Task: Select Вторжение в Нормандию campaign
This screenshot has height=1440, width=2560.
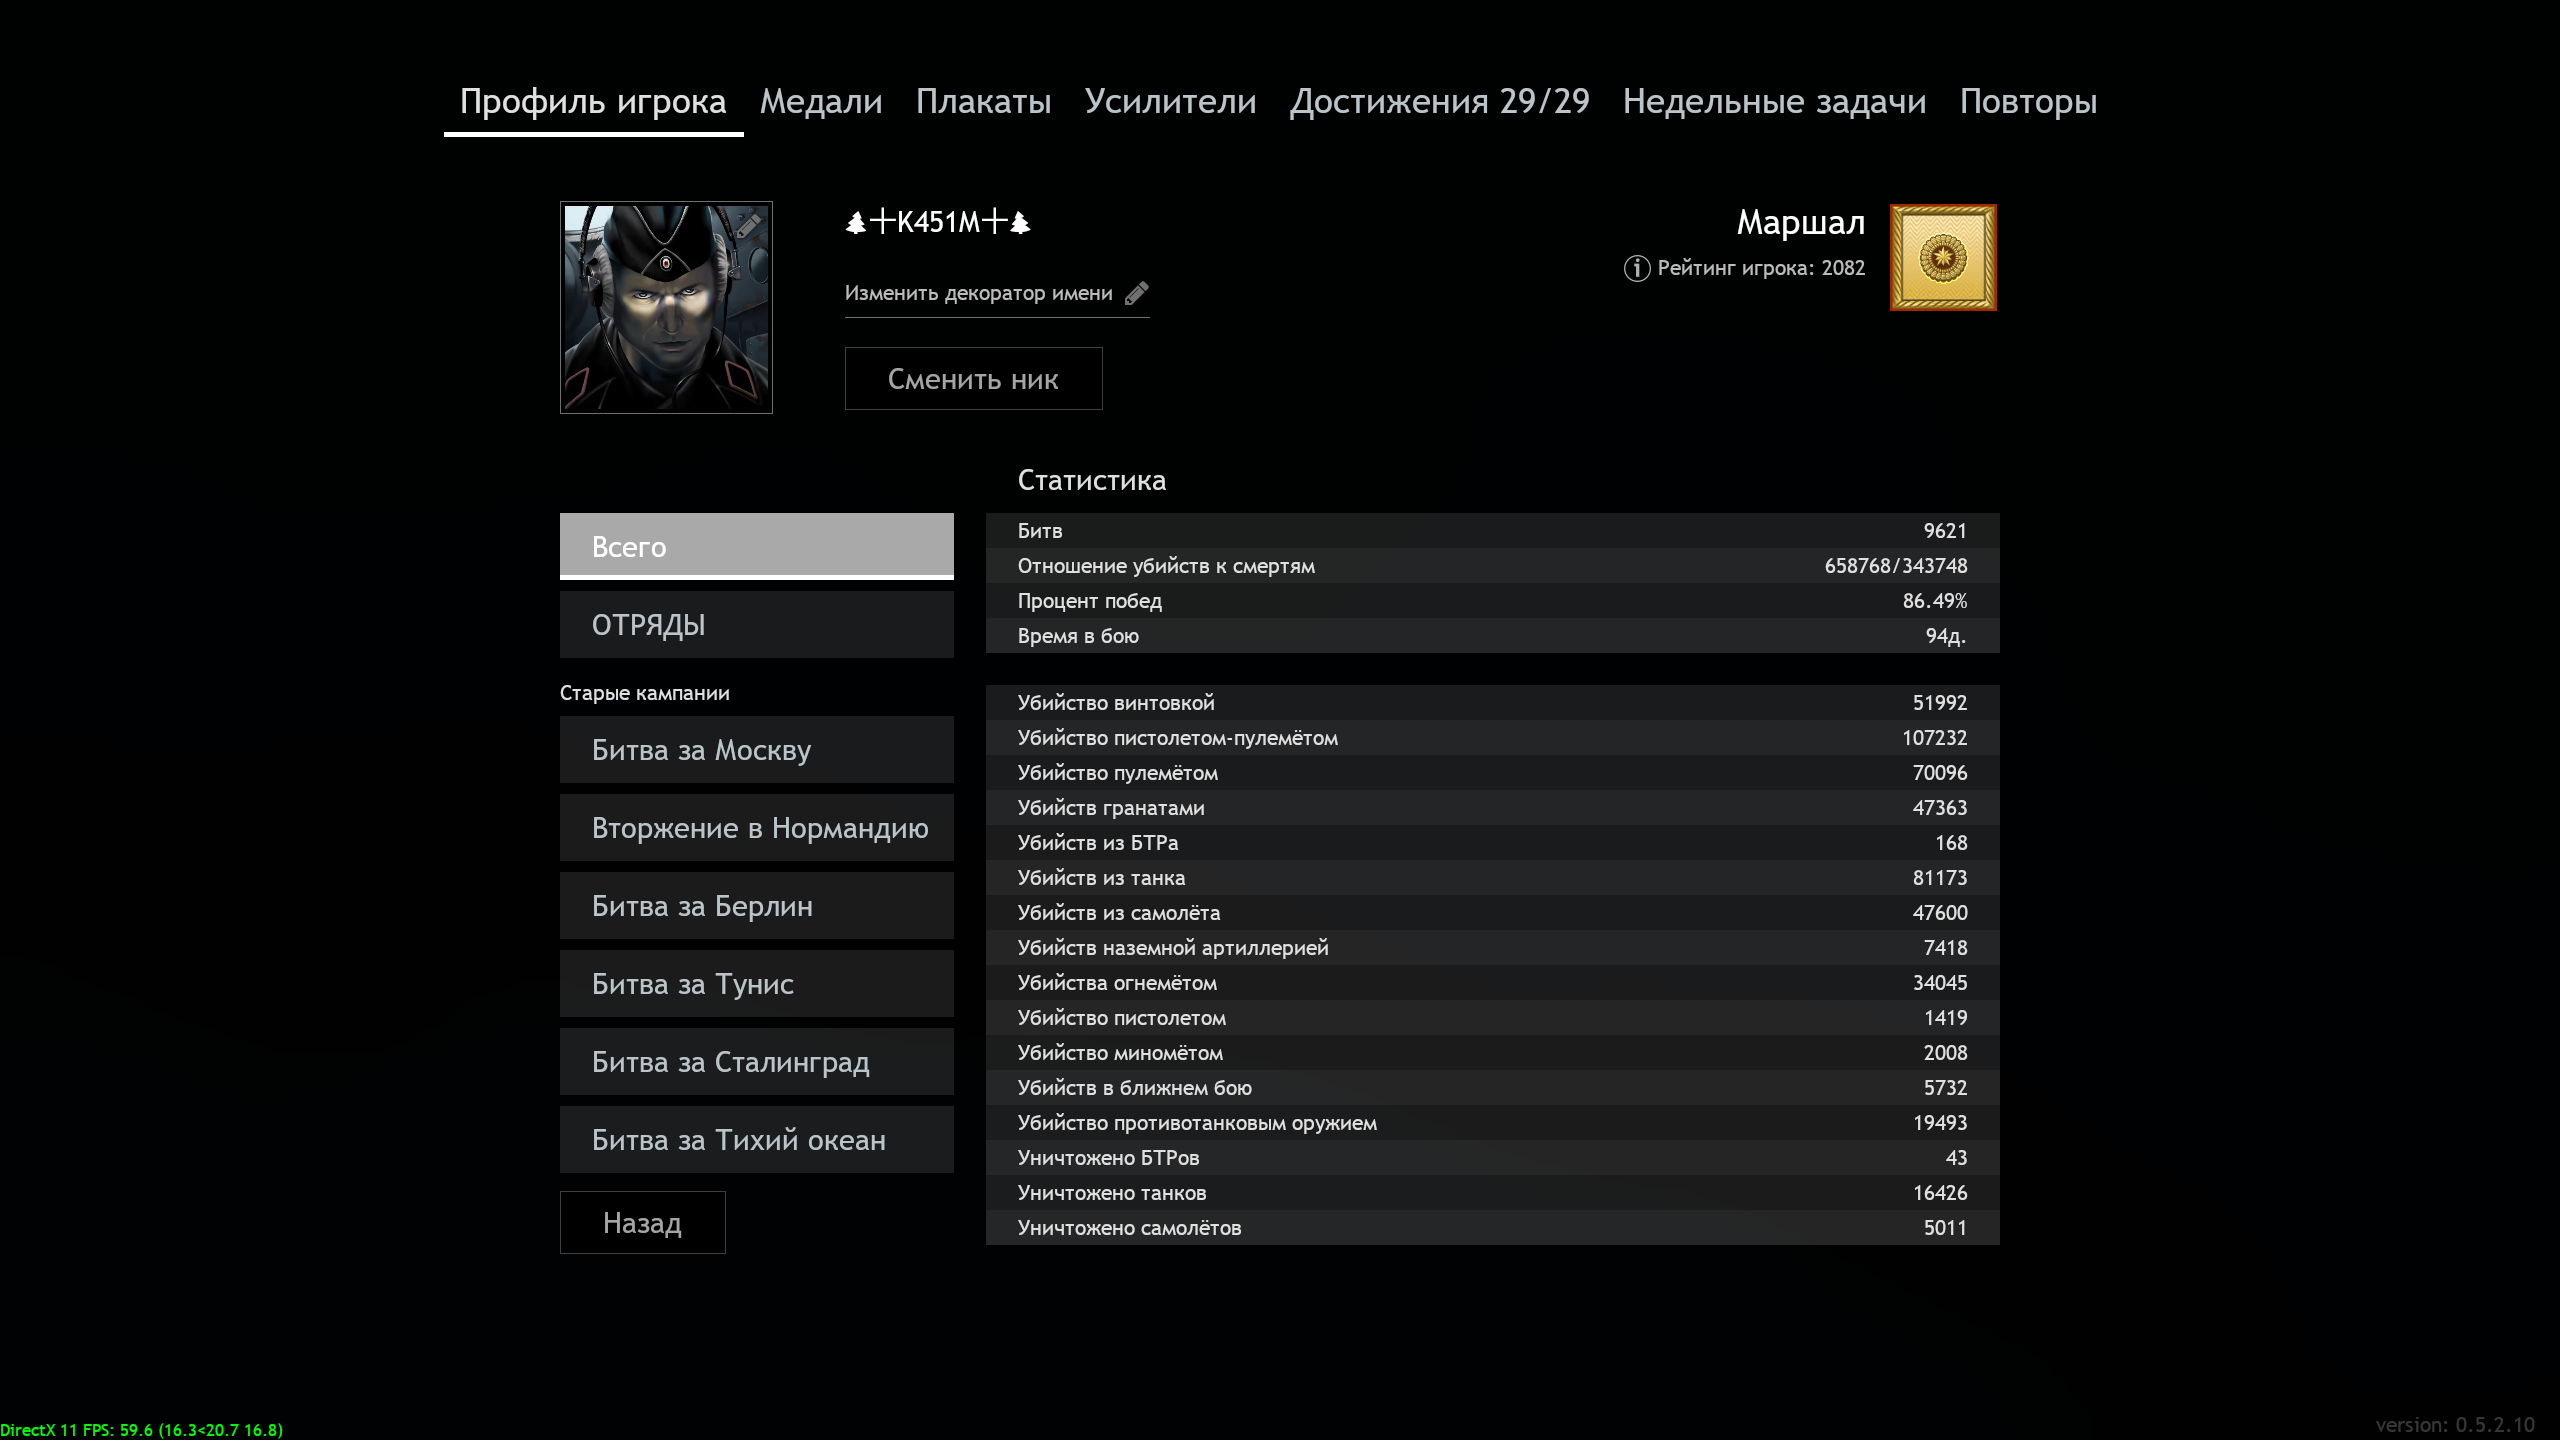Action: [756, 828]
